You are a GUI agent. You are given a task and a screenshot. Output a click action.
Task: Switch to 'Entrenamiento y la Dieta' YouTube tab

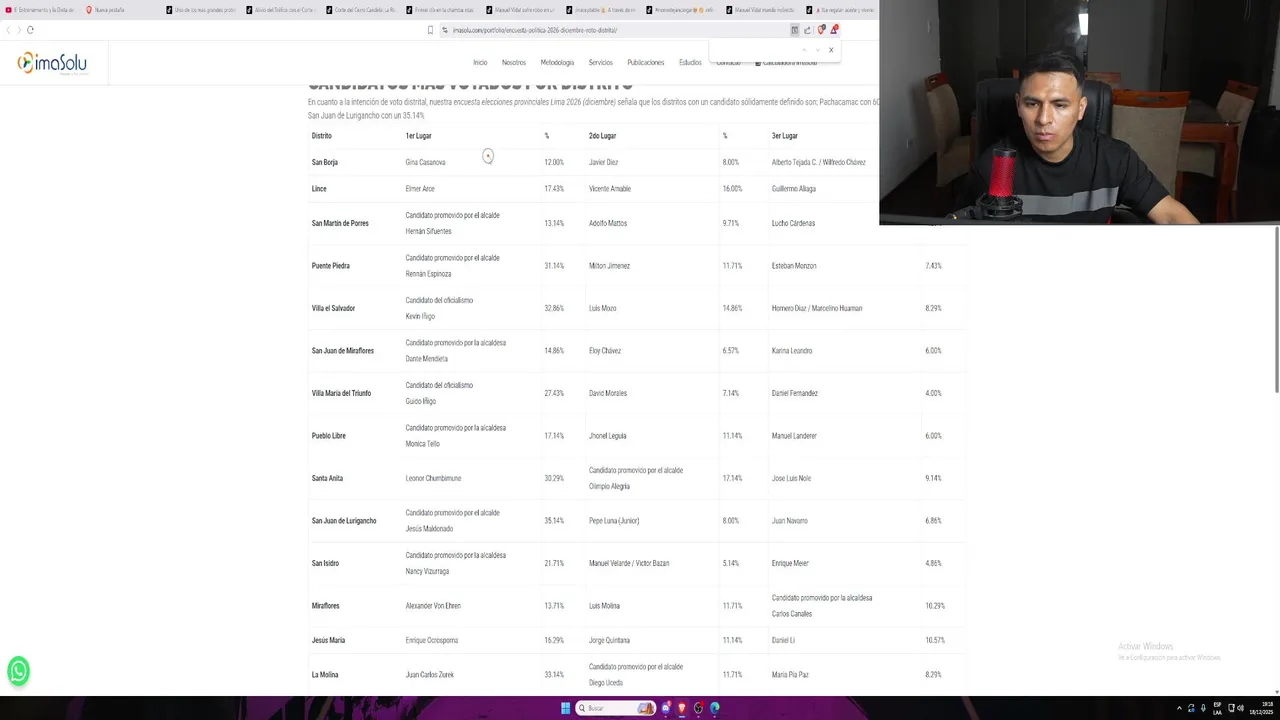tap(40, 10)
